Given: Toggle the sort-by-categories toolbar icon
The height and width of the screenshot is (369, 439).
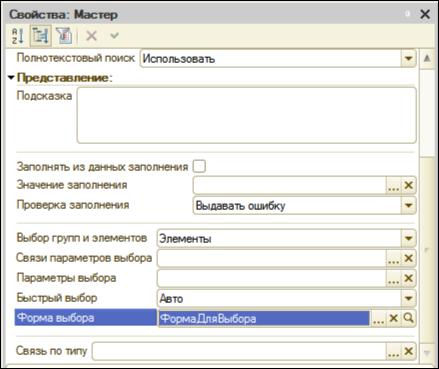Looking at the screenshot, I should pyautogui.click(x=41, y=36).
